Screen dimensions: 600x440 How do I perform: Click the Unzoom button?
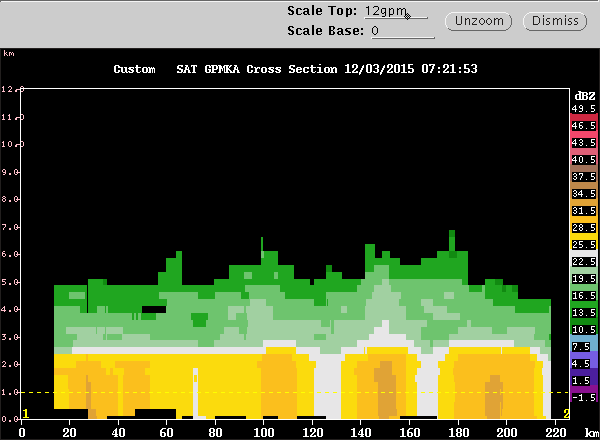[x=481, y=21]
